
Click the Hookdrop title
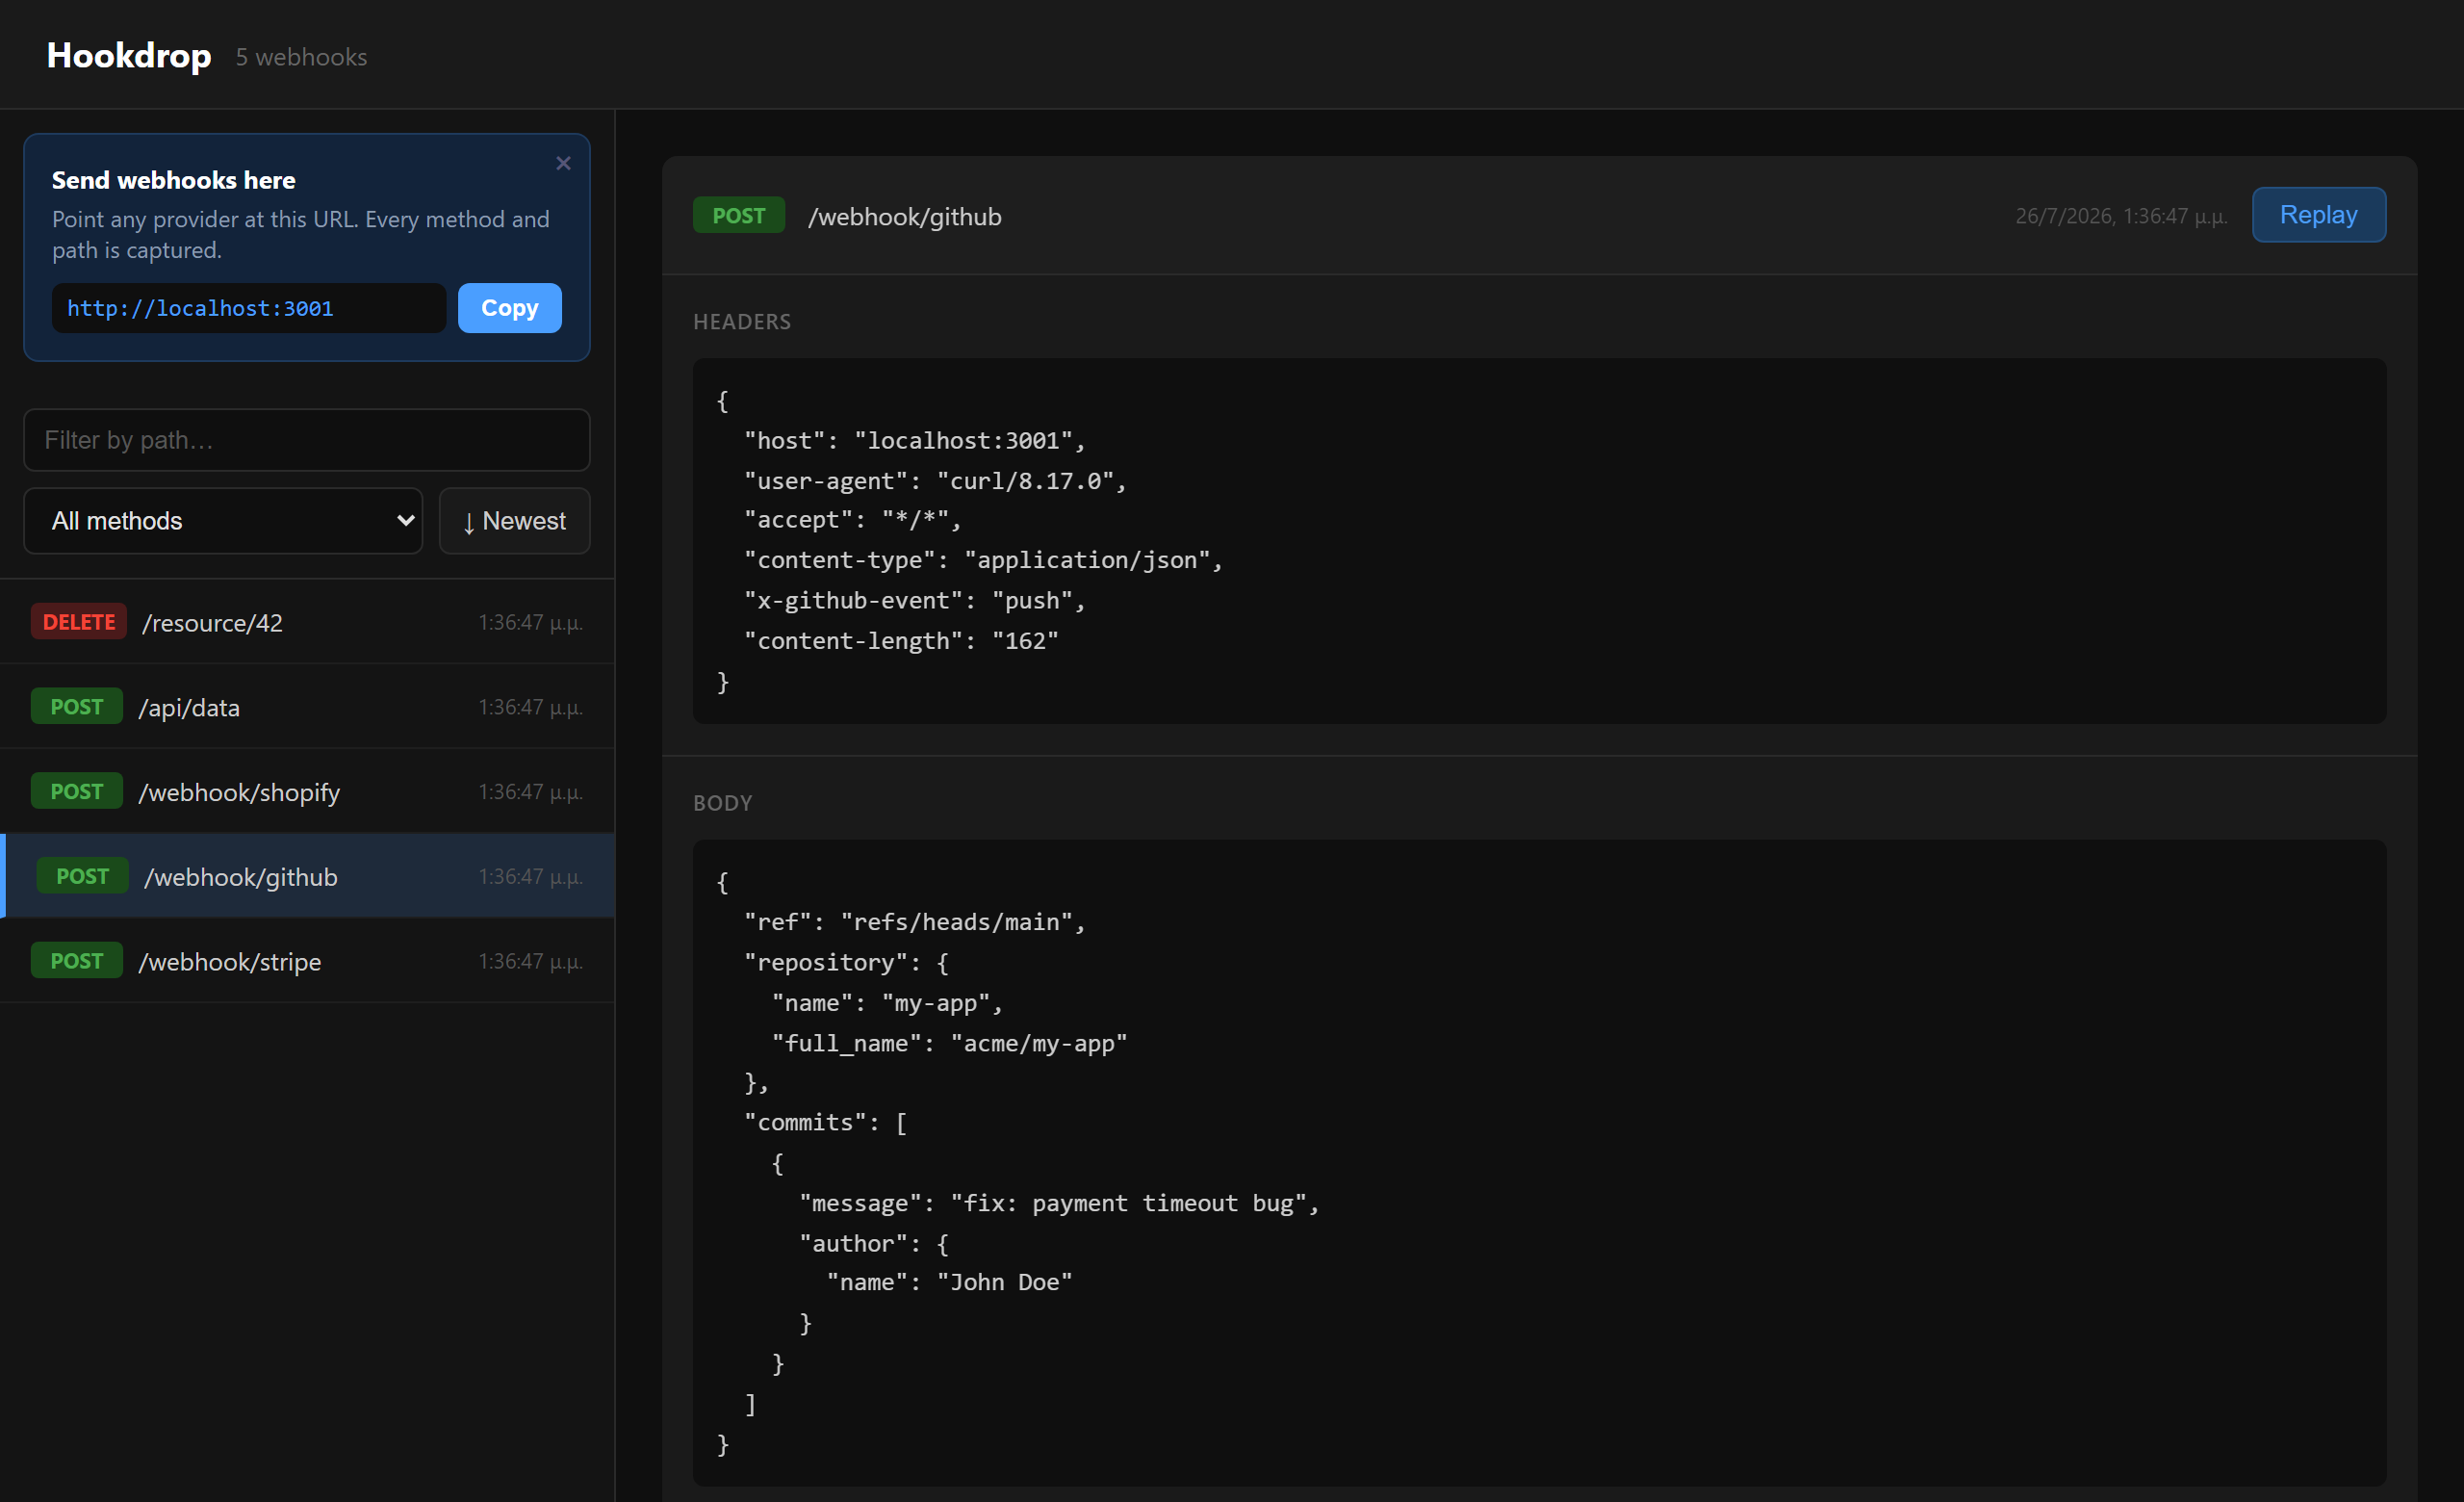click(x=129, y=55)
